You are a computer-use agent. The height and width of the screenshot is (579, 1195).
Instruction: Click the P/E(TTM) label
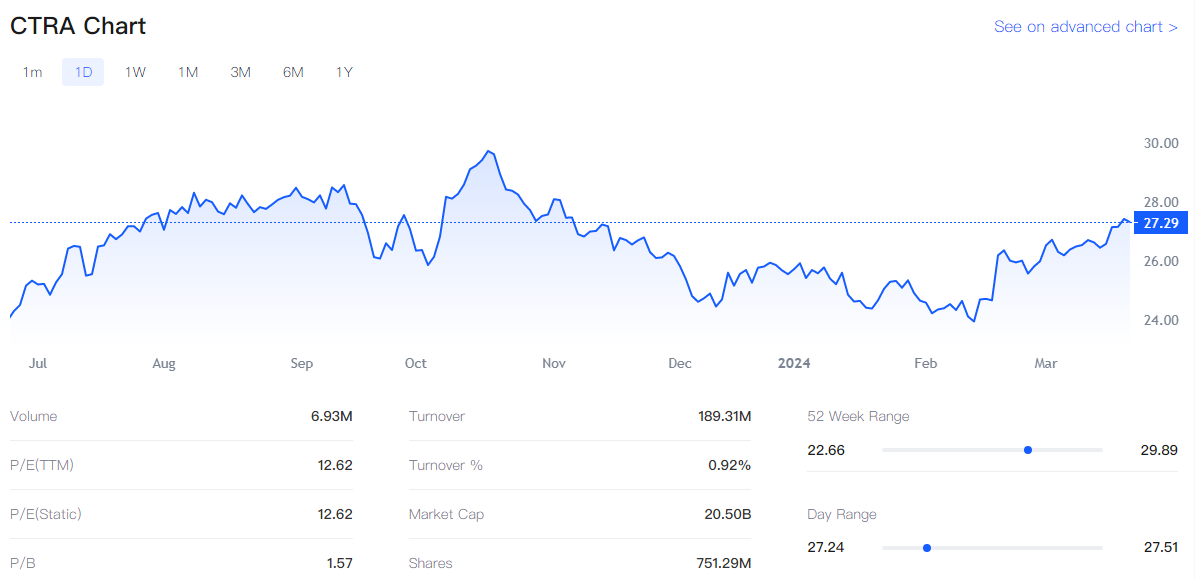point(42,465)
